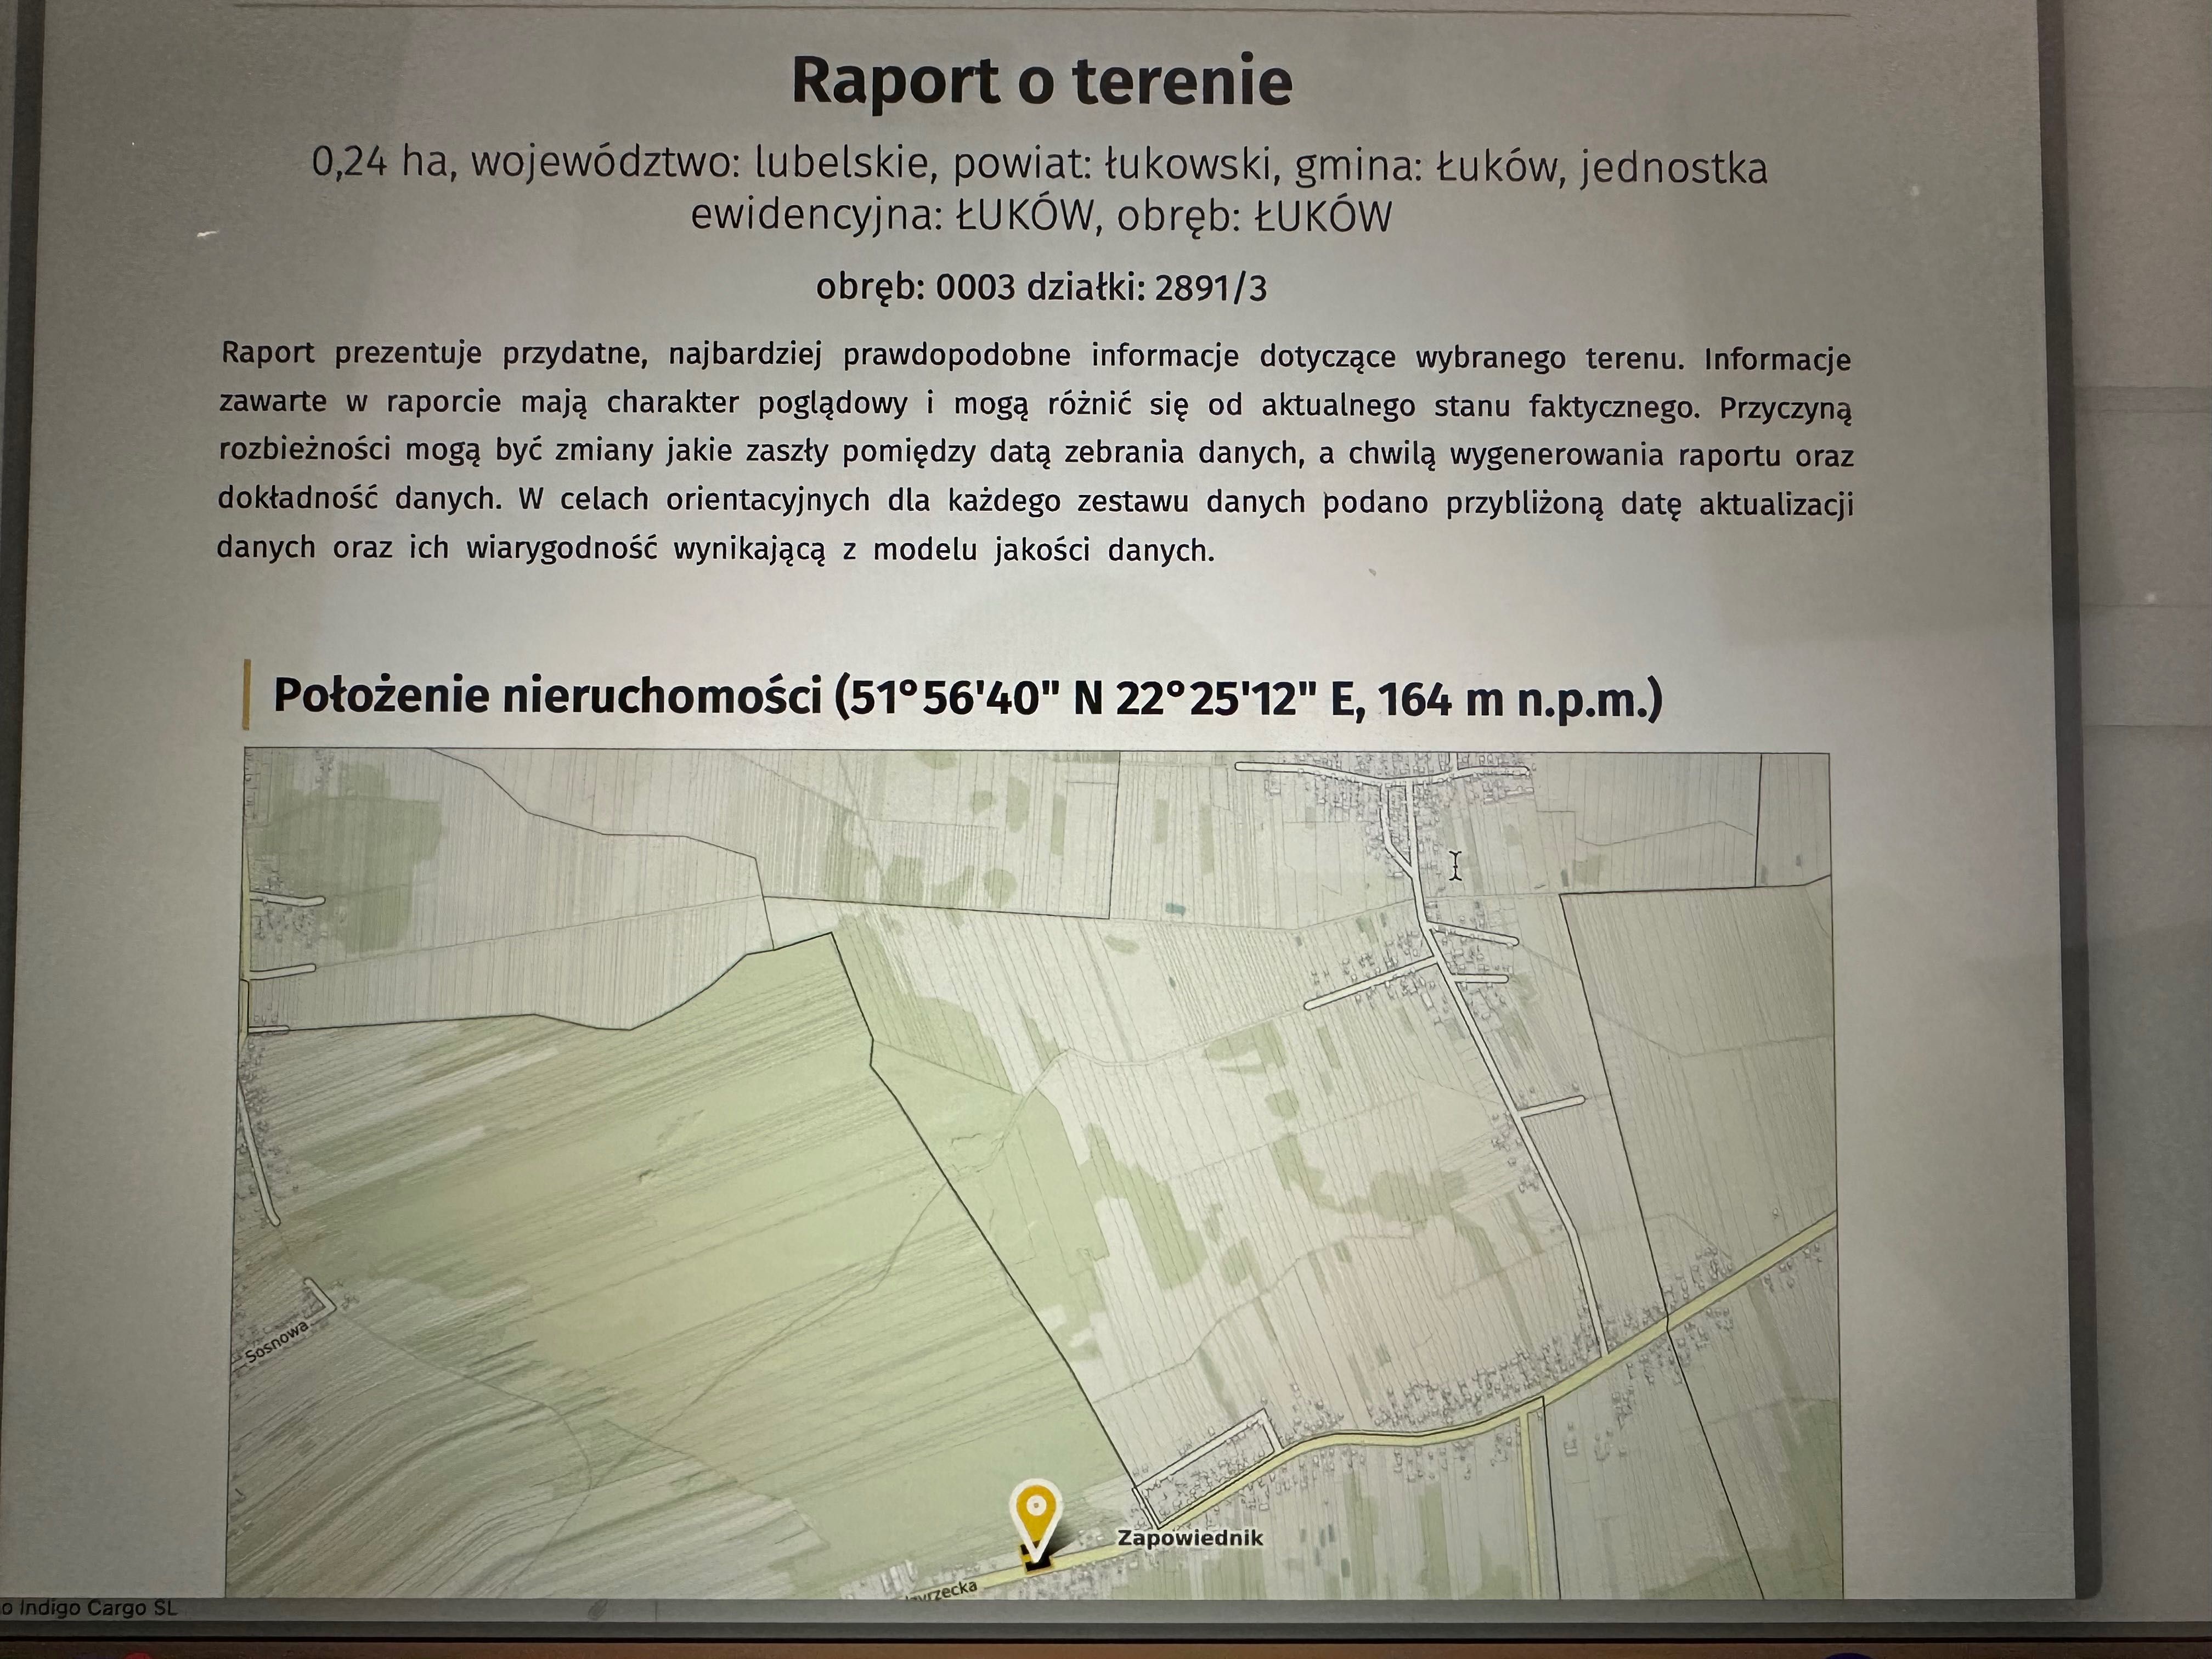Click the property location map image
This screenshot has width=2212, height=1659.
pyautogui.click(x=1034, y=1172)
